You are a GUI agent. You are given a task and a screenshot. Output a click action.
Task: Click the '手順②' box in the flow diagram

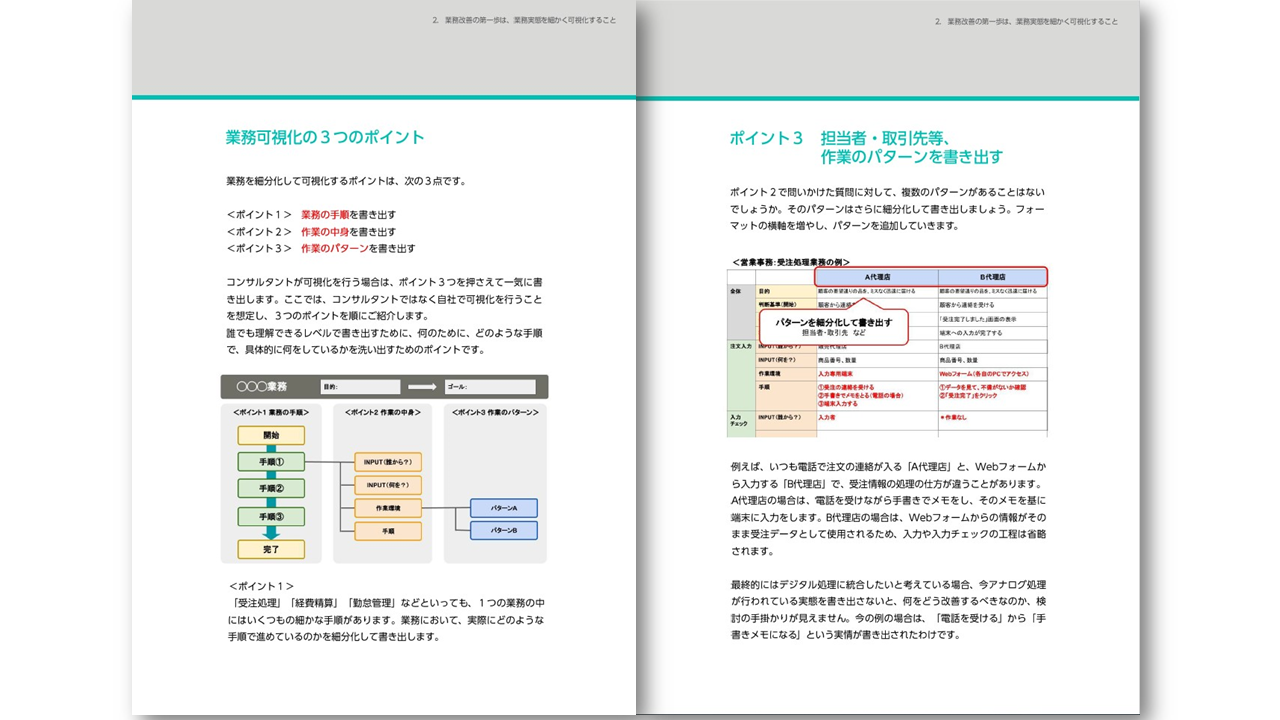[271, 489]
